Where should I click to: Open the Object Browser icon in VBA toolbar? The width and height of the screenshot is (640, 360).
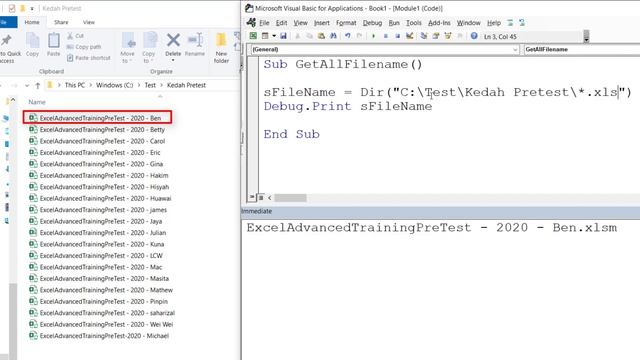click(x=448, y=36)
